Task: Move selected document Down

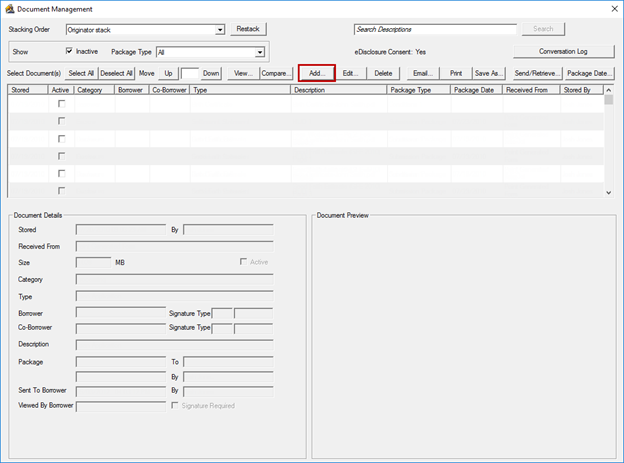Action: [x=211, y=73]
